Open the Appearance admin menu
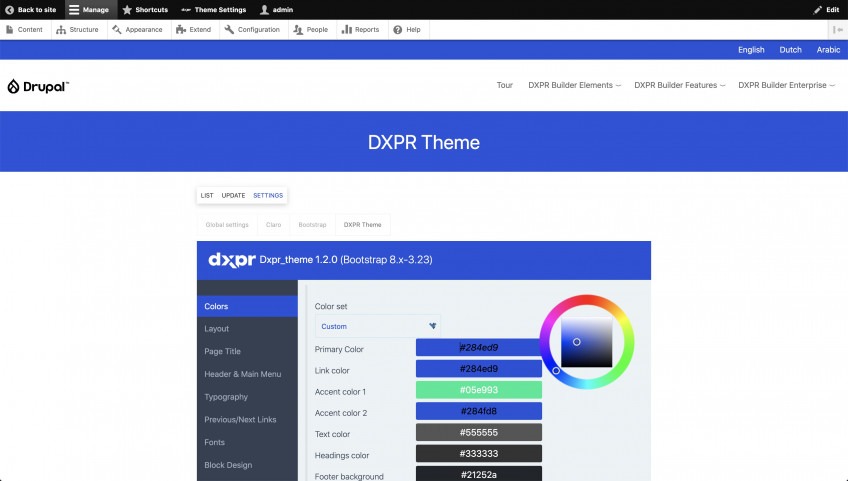 pos(137,30)
